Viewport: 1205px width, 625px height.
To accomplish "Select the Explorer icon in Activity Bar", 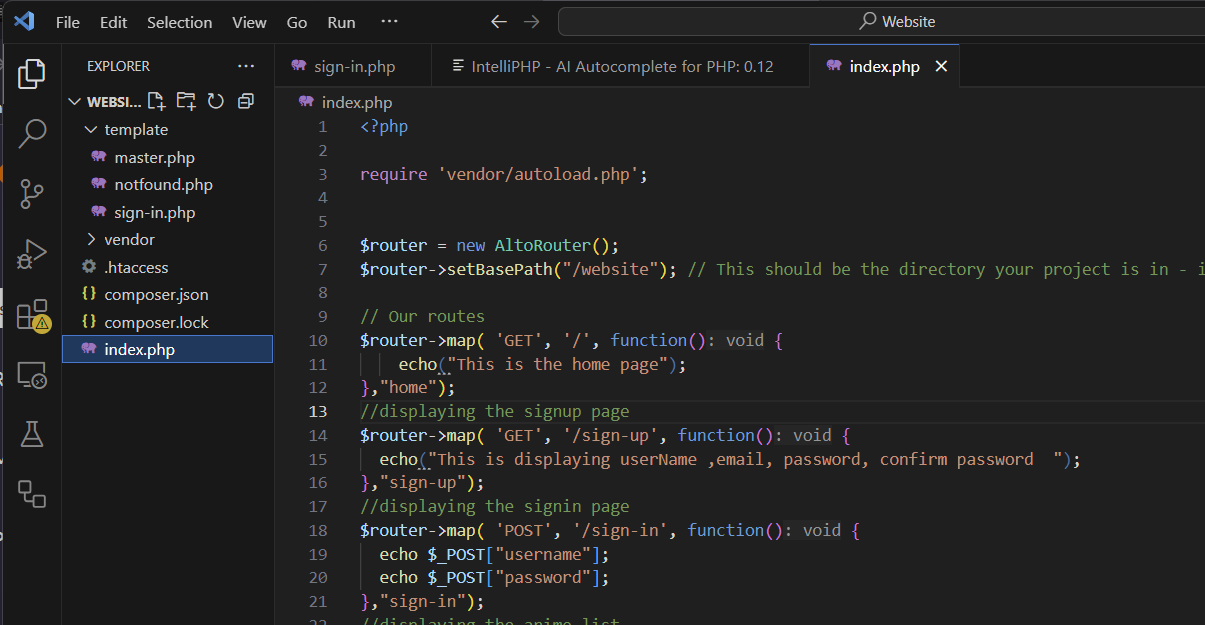I will click(32, 73).
